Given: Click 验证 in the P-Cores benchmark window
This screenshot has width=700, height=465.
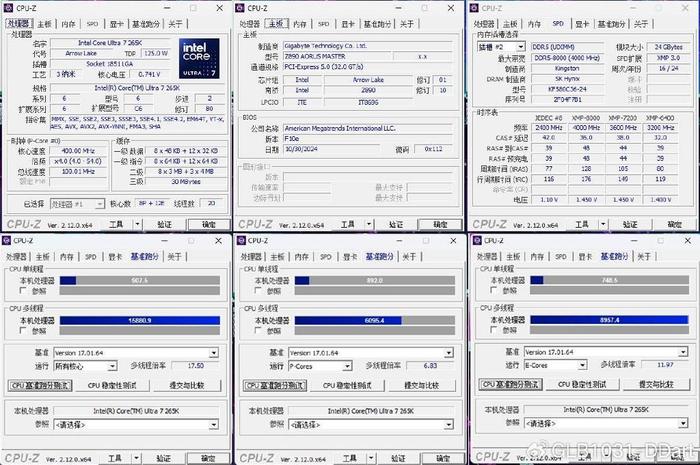Looking at the screenshot, I should tap(398, 458).
